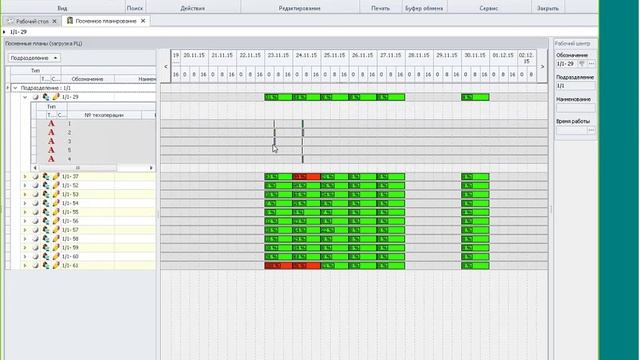Click the people icon in row 1/1-58
Viewport: 640px width, 360px height.
coord(46,239)
